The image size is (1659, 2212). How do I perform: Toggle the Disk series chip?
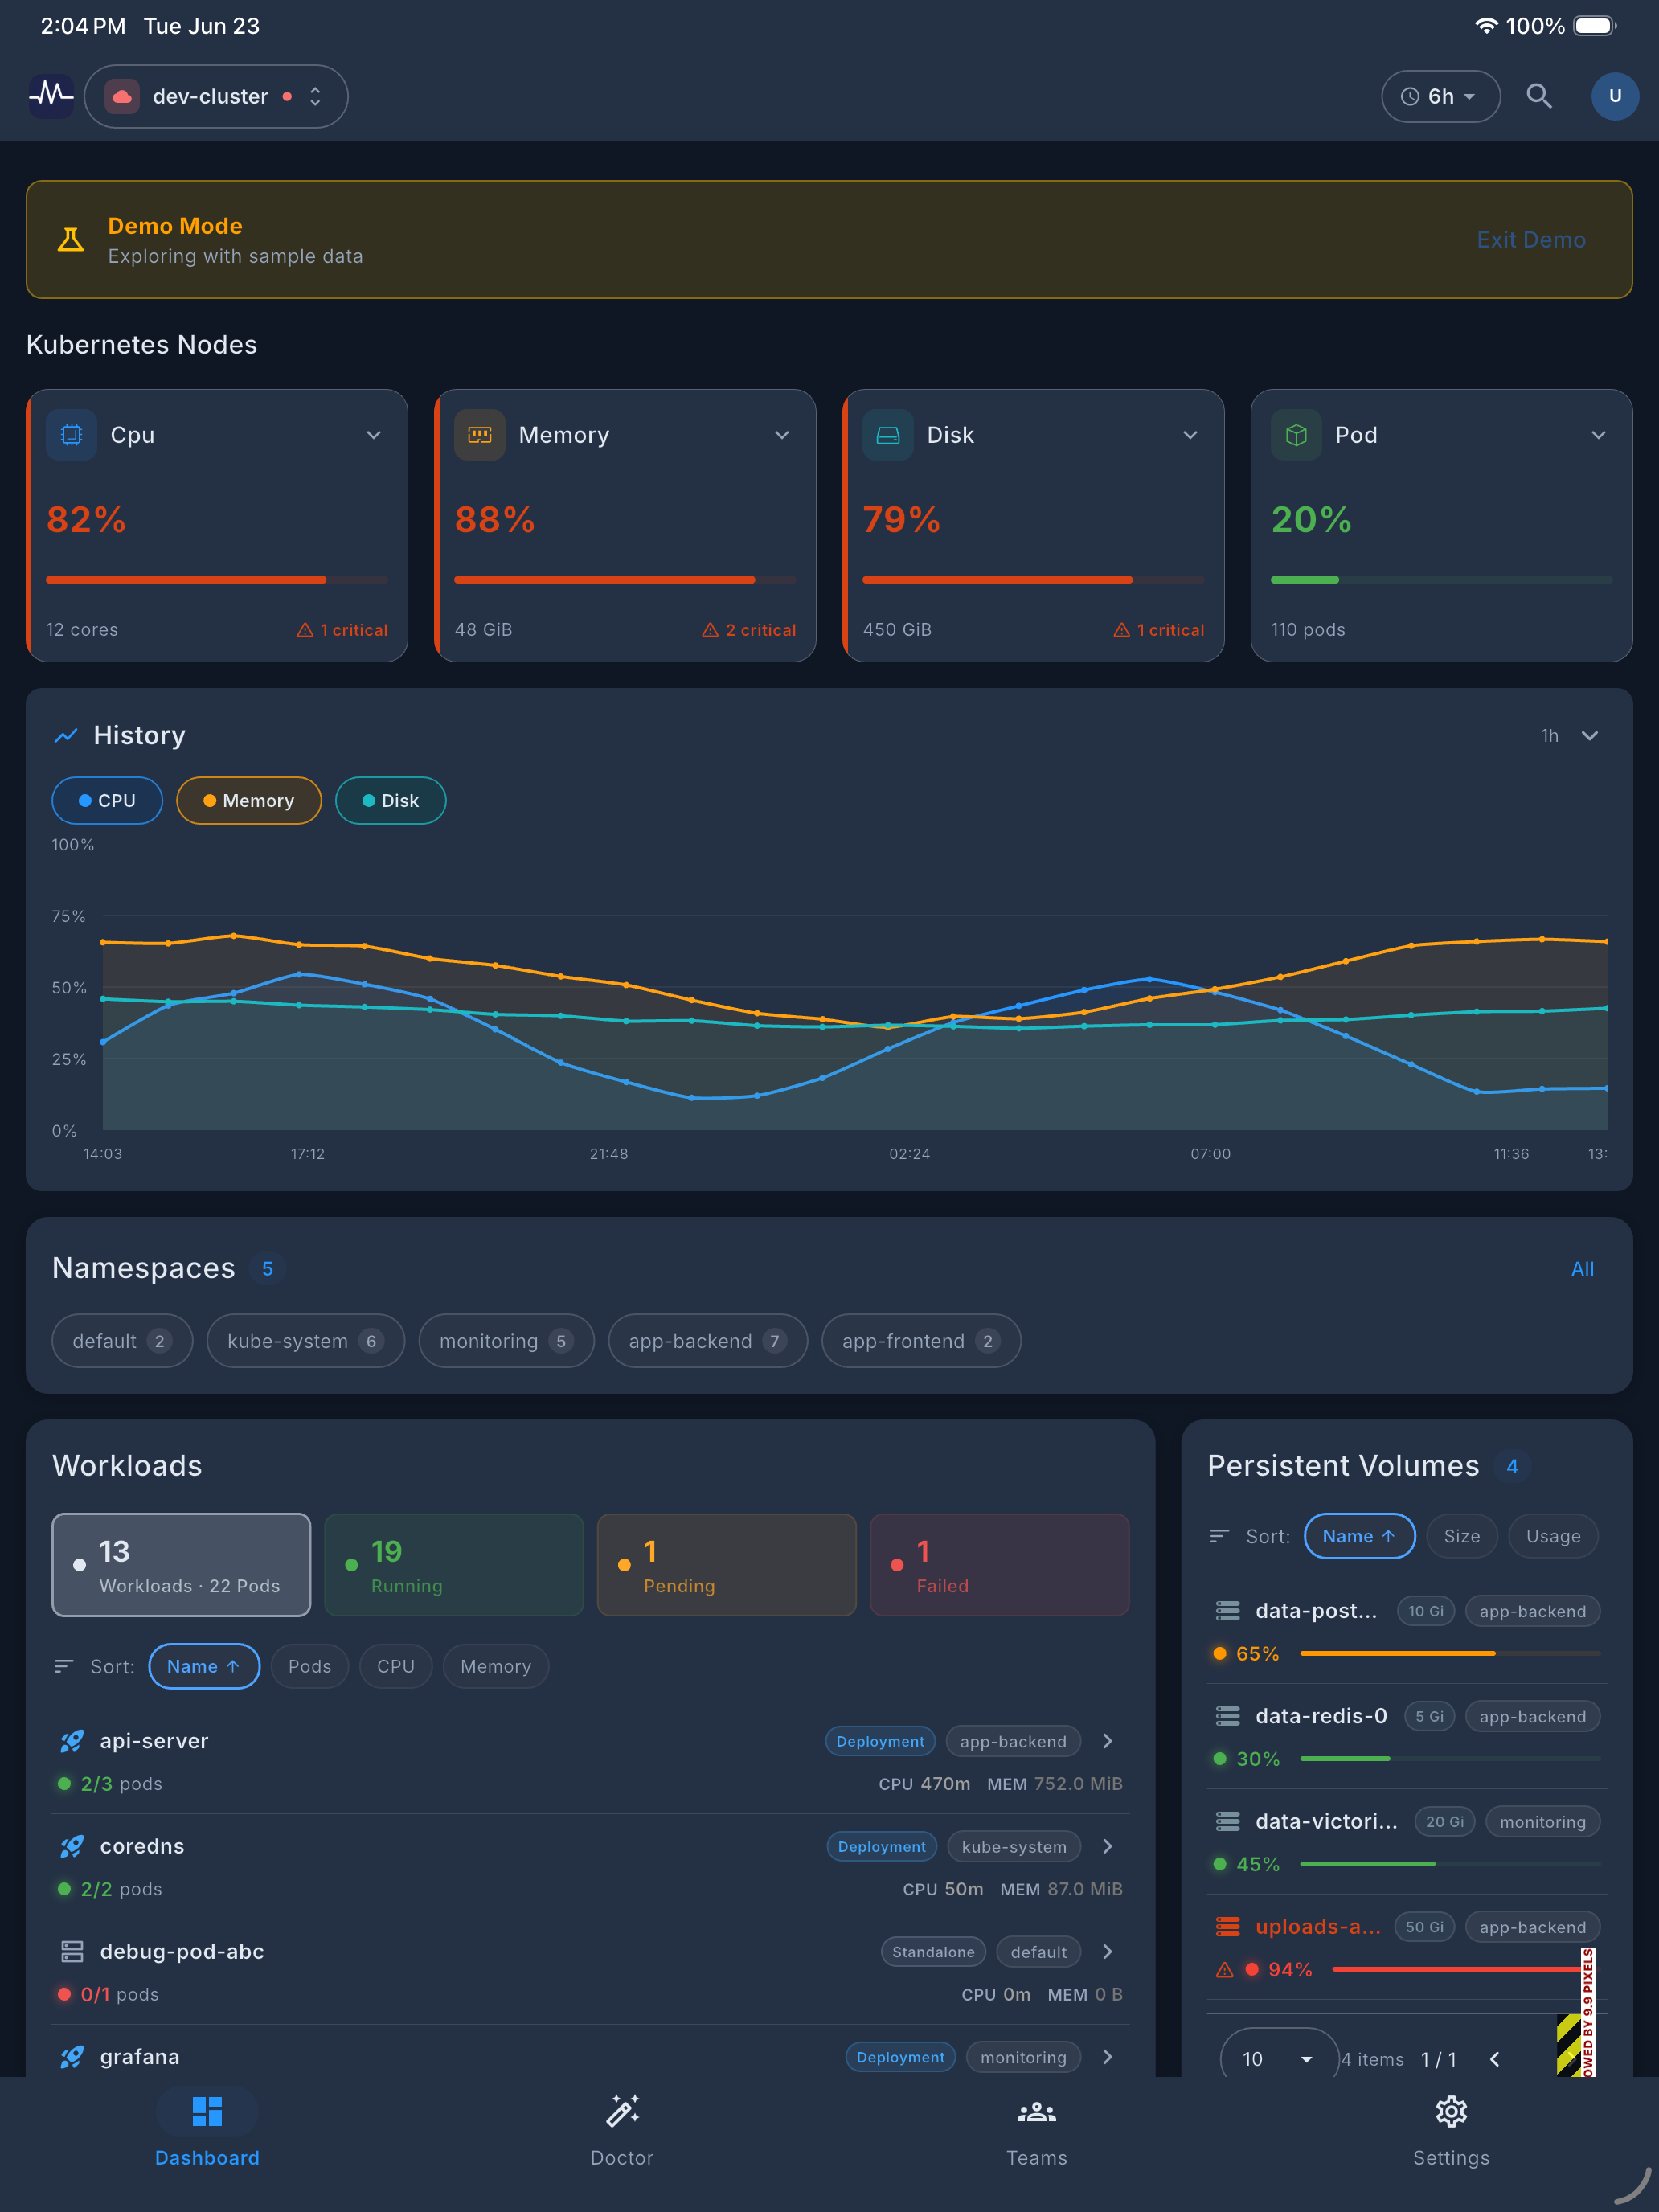(x=391, y=801)
